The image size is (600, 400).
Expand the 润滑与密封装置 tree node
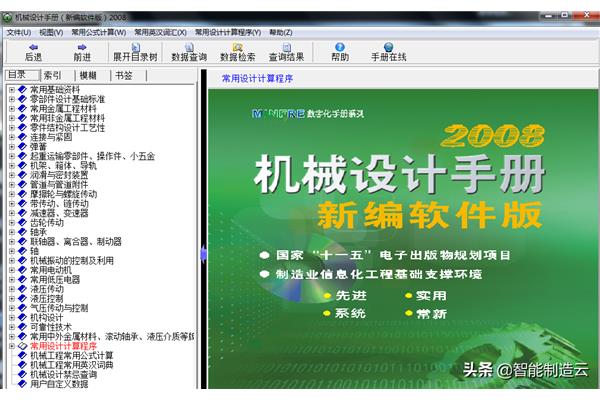click(x=12, y=175)
